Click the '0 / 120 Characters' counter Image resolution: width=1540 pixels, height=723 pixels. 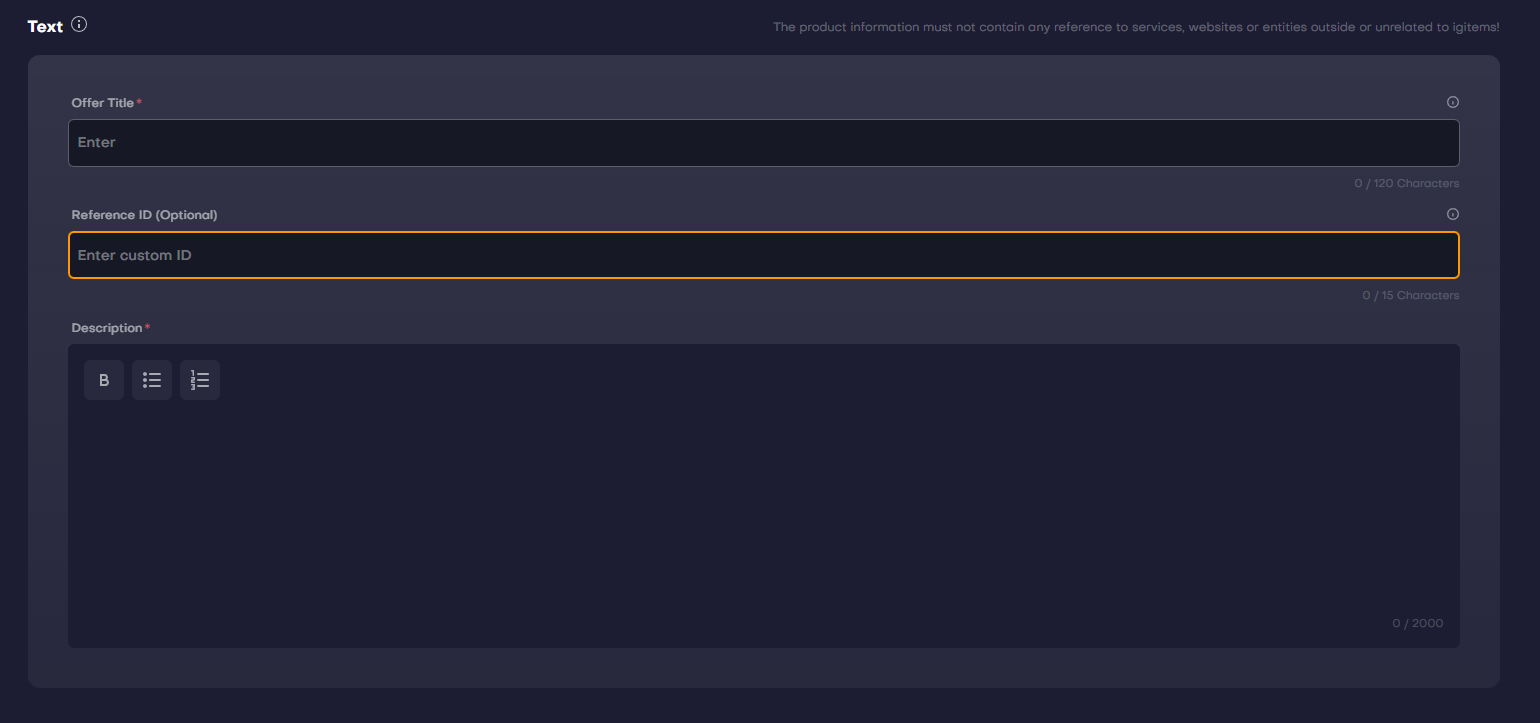[x=1407, y=184]
